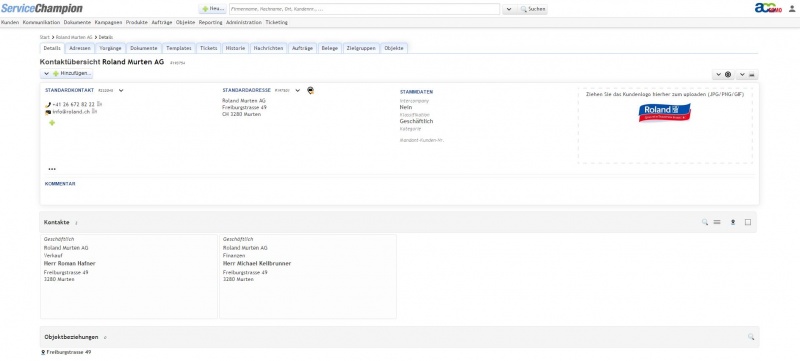The width and height of the screenshot is (800, 361).
Task: Click the print icon button
Action: tap(752, 74)
